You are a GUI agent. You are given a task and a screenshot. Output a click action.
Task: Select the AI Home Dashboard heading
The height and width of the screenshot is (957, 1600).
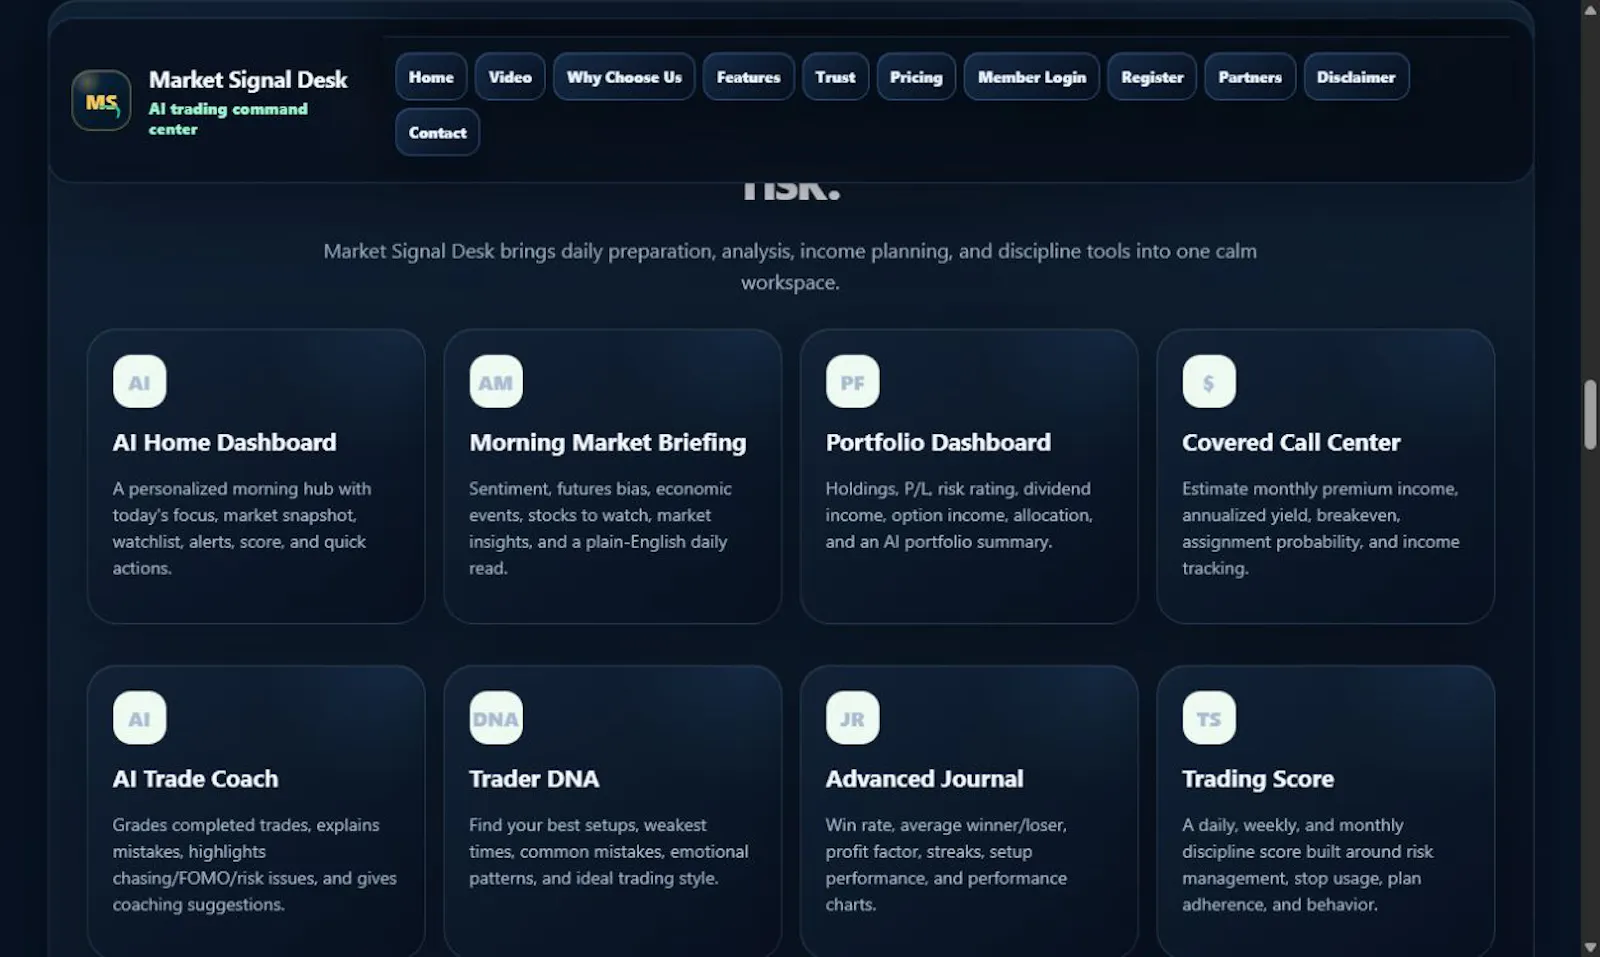tap(224, 442)
